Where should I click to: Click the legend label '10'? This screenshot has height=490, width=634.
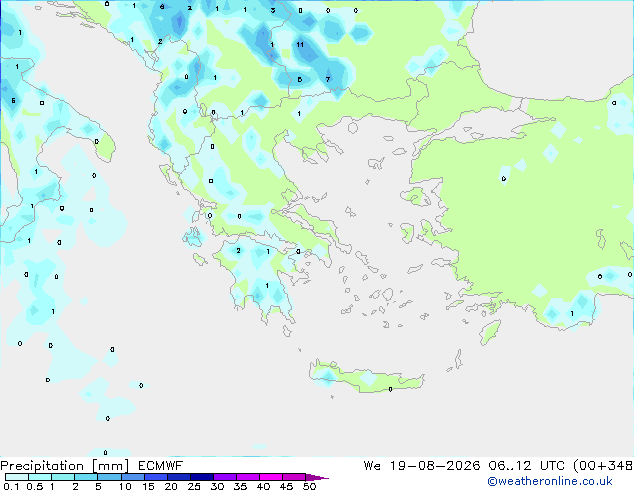(125, 486)
